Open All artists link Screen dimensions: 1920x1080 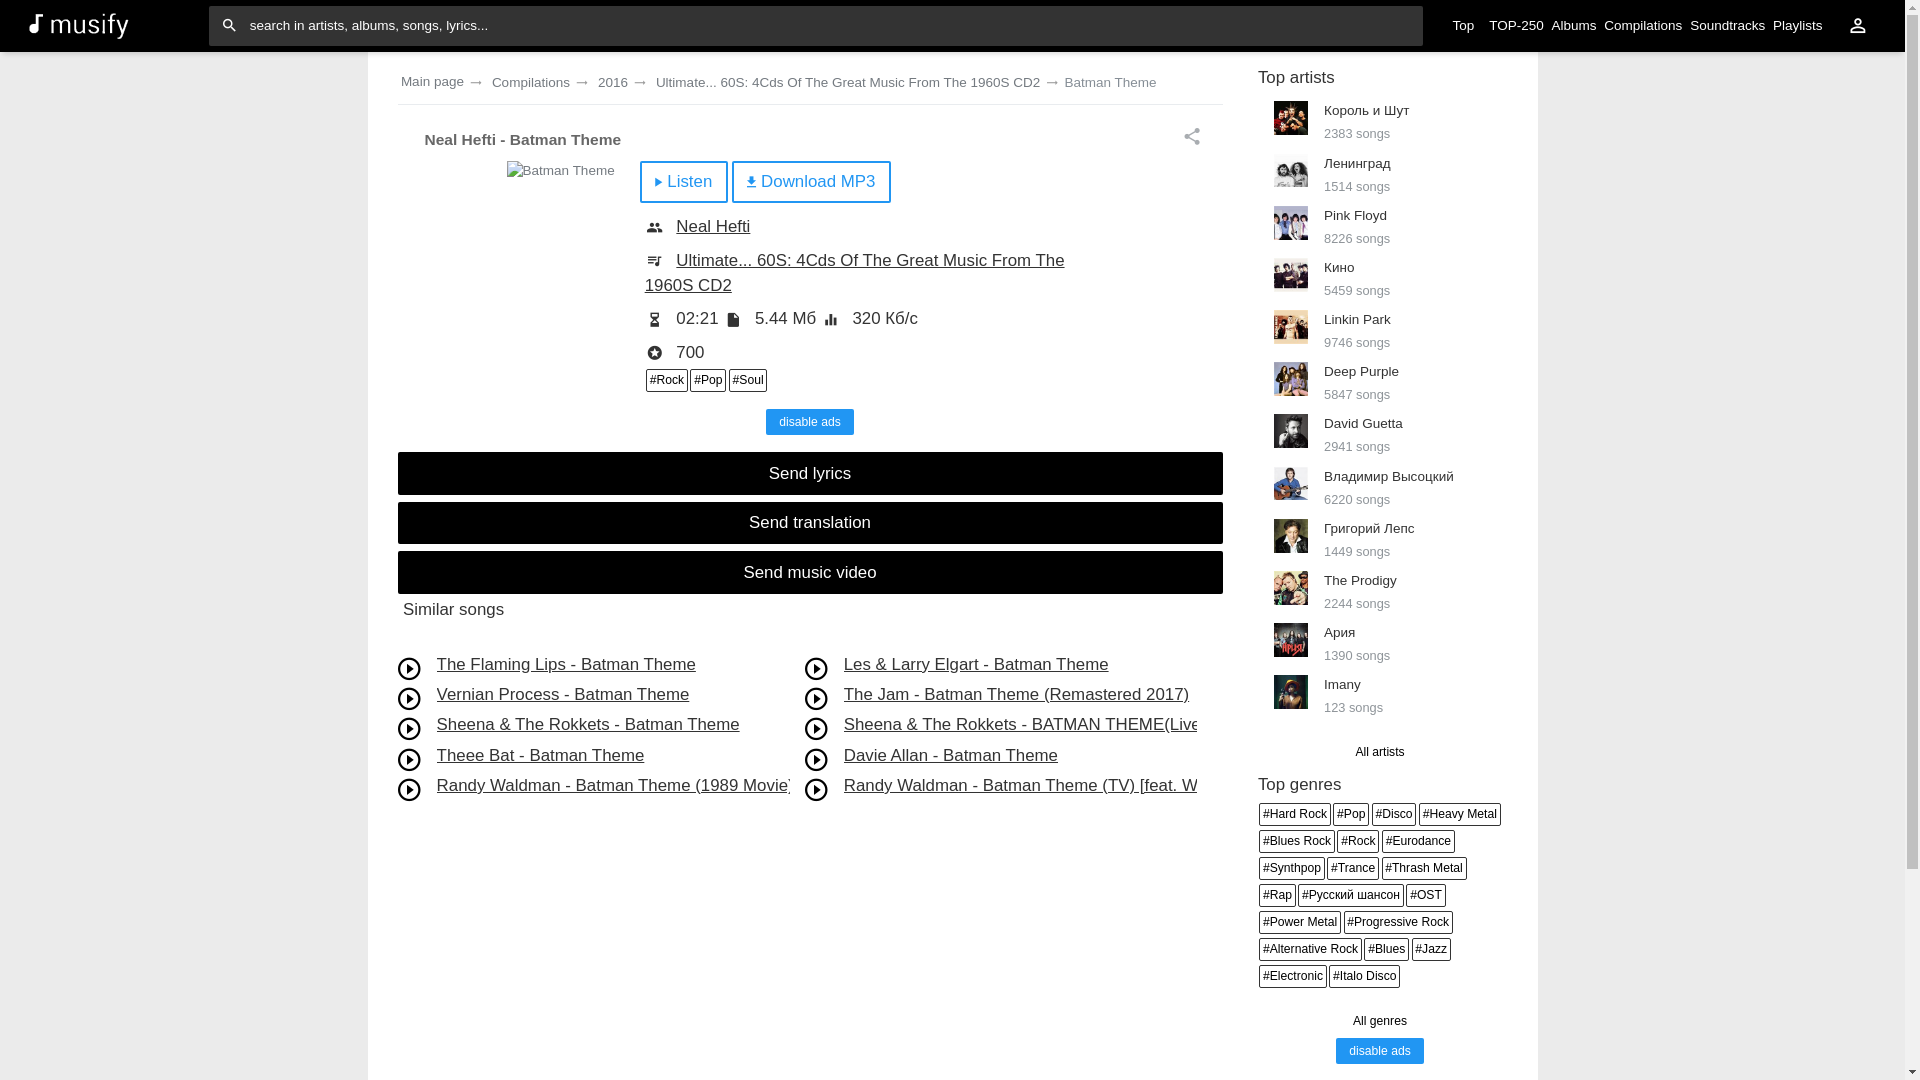(1380, 752)
